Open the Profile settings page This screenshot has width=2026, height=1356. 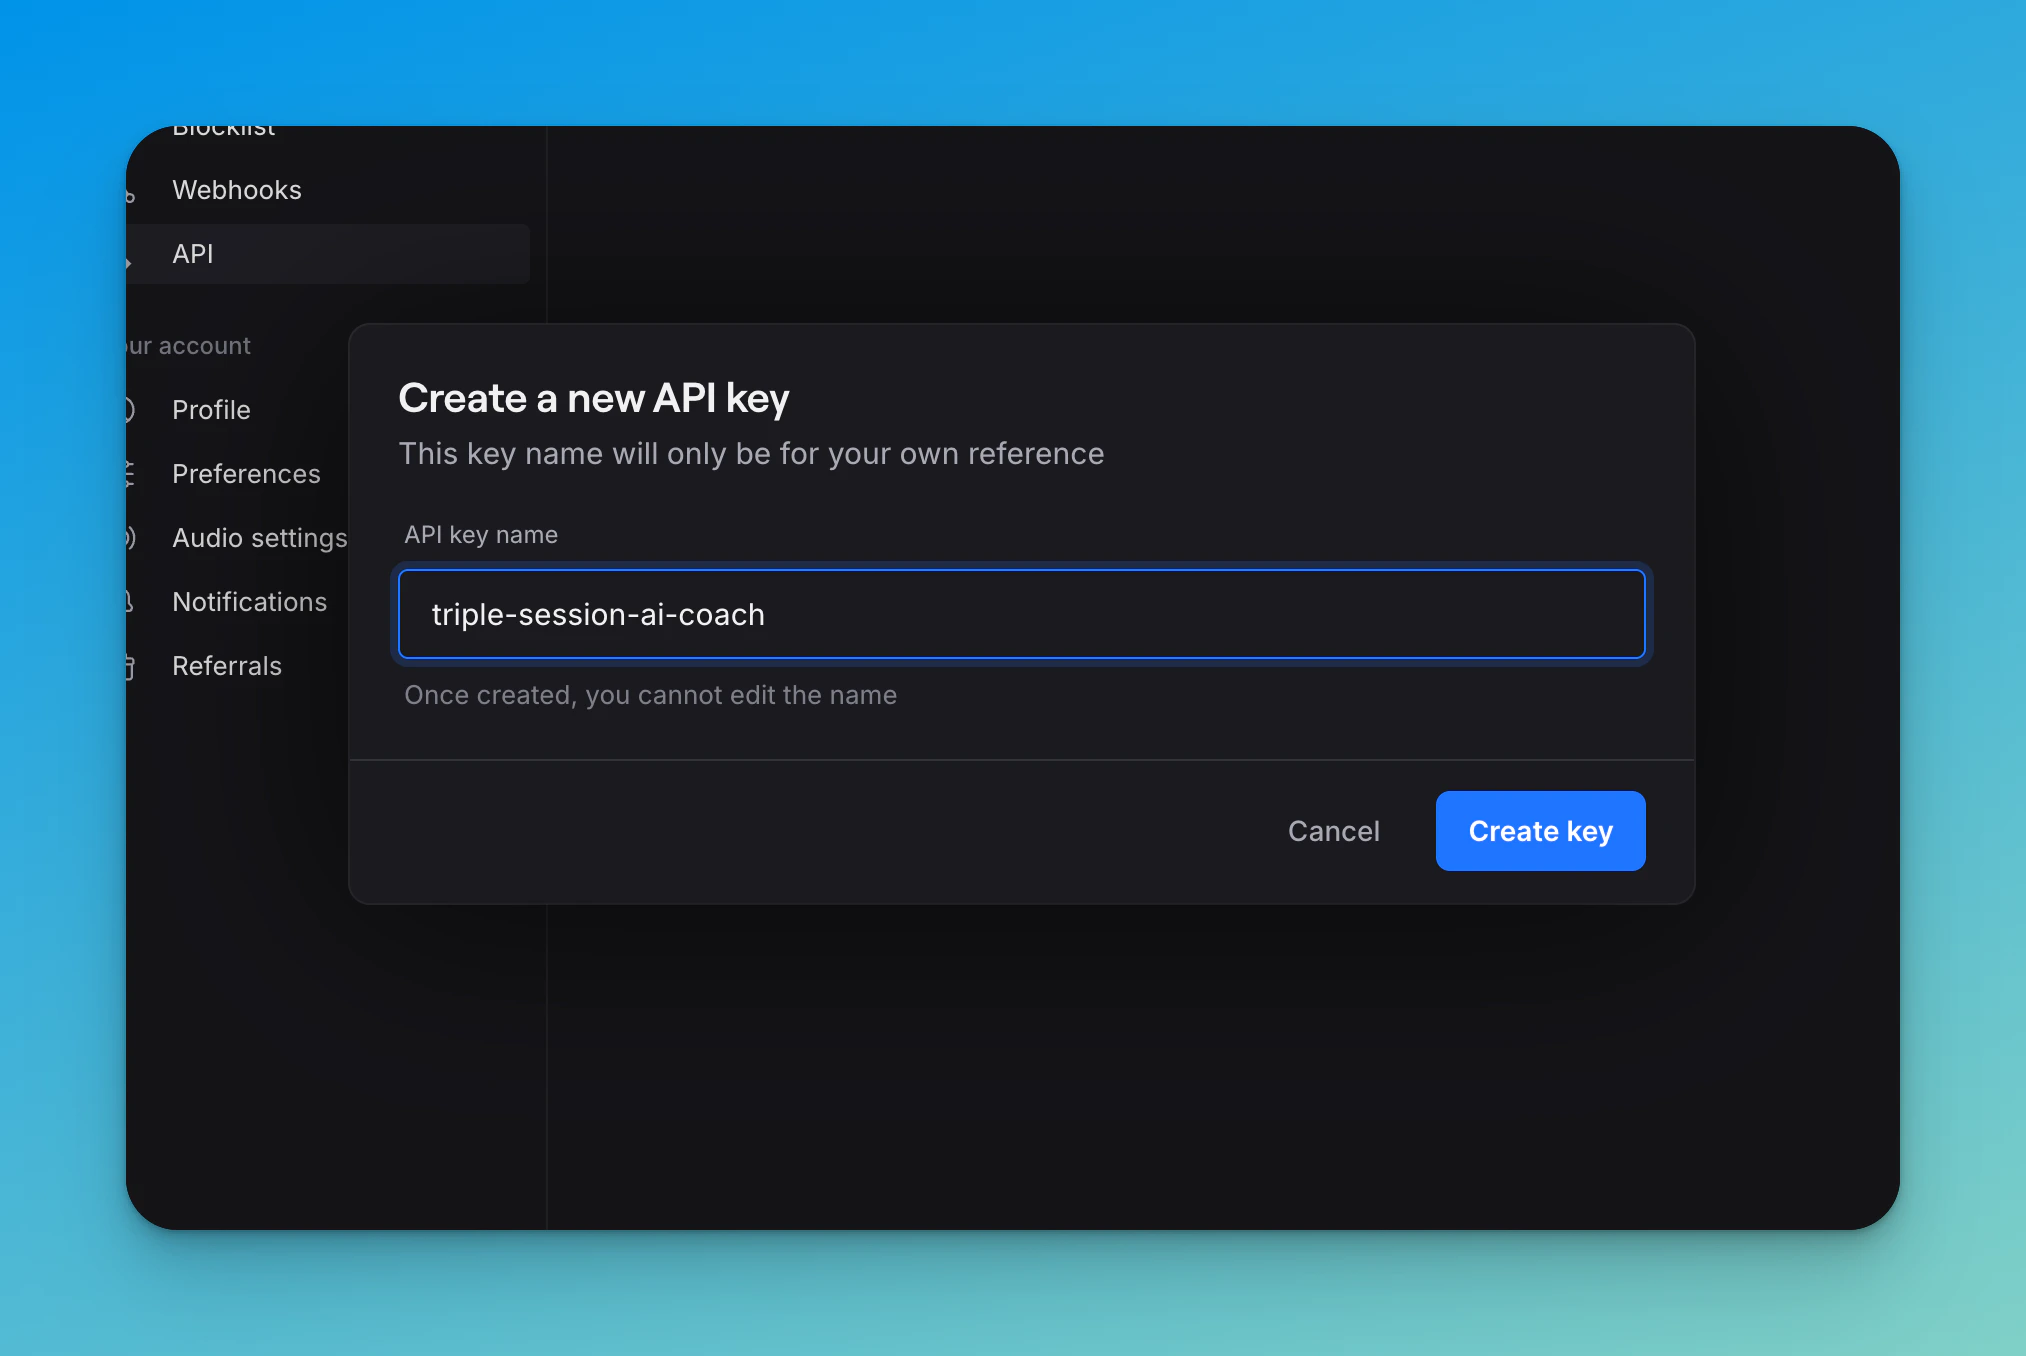click(x=211, y=410)
